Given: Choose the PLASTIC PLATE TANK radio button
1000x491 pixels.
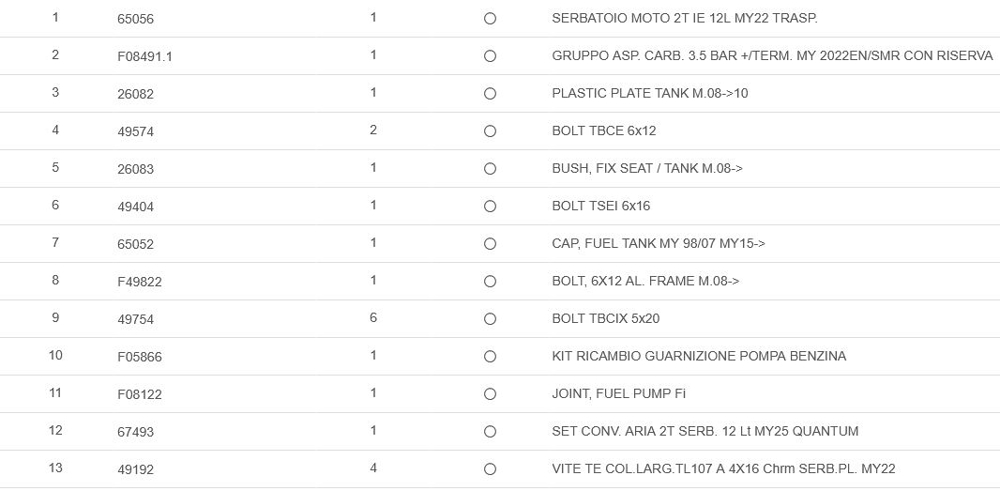Looking at the screenshot, I should point(490,94).
